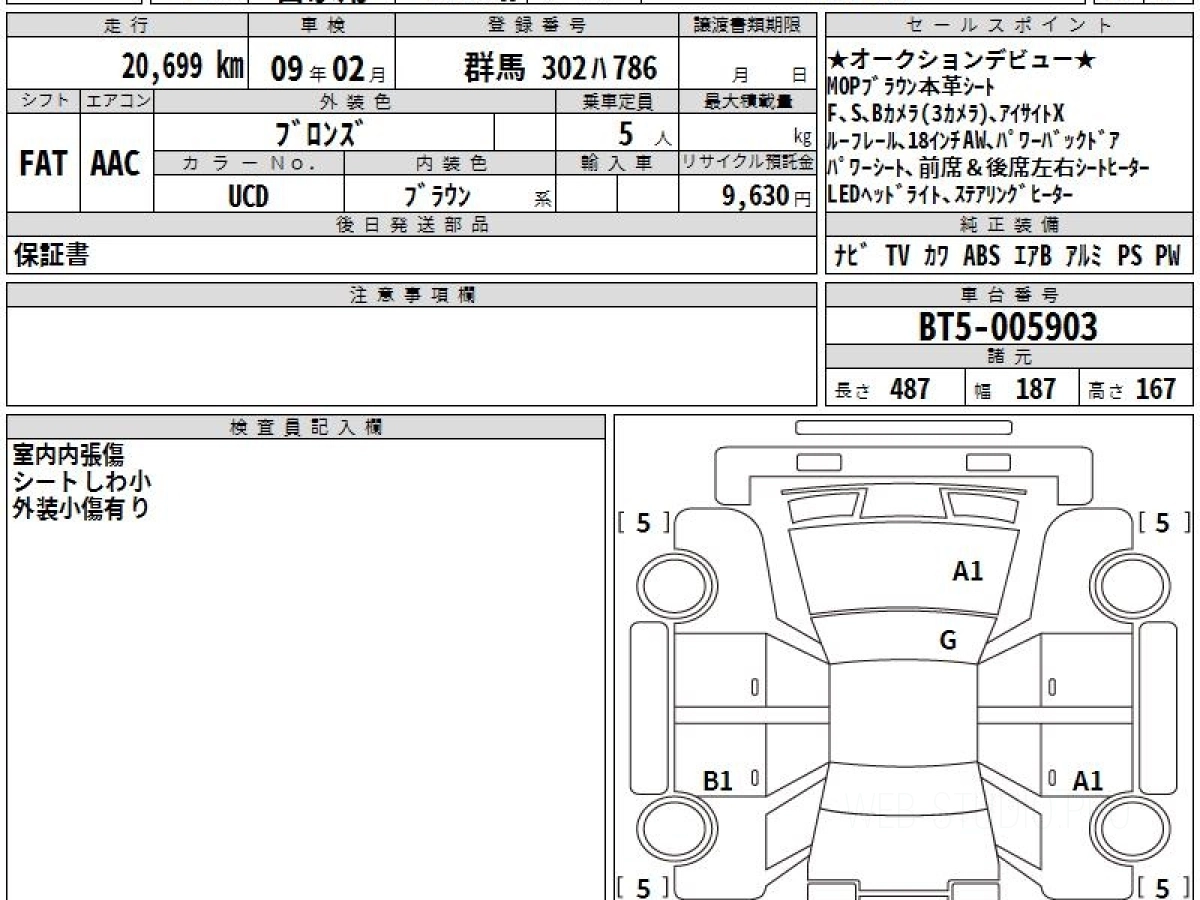Click the A1 mark on the hood
This screenshot has width=1200, height=900.
[967, 571]
